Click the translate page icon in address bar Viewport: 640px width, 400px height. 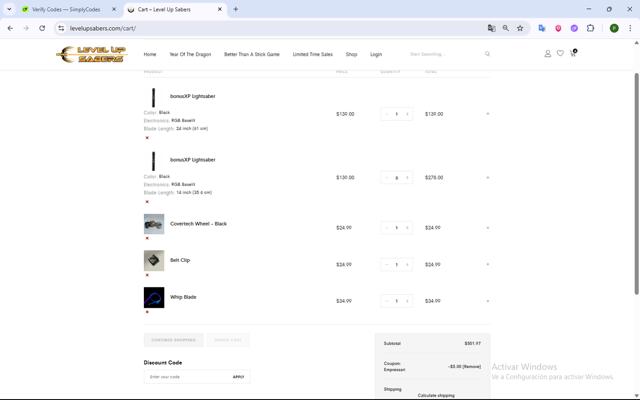(x=491, y=28)
